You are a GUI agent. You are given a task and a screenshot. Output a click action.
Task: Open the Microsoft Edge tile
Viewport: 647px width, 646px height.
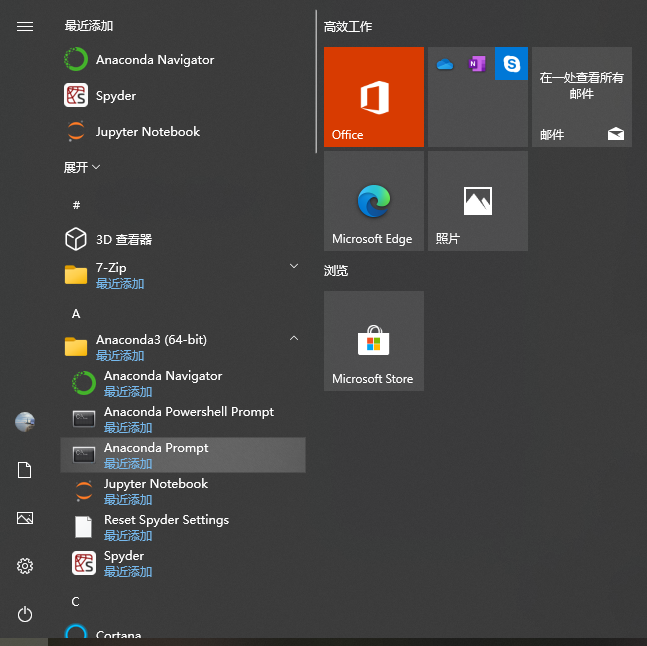(x=374, y=201)
